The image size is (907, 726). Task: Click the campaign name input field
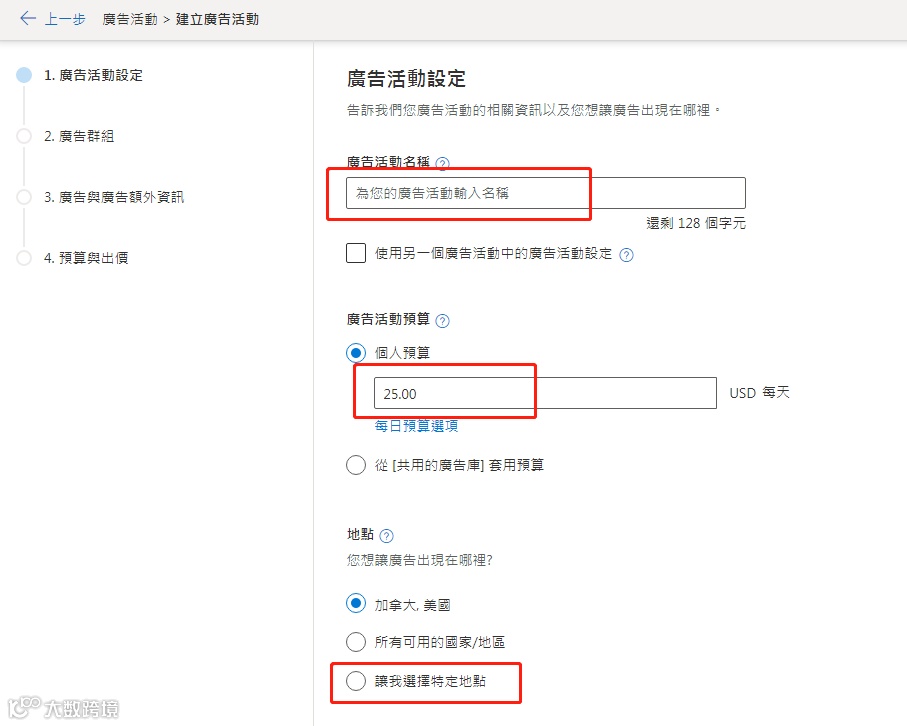tap(545, 193)
